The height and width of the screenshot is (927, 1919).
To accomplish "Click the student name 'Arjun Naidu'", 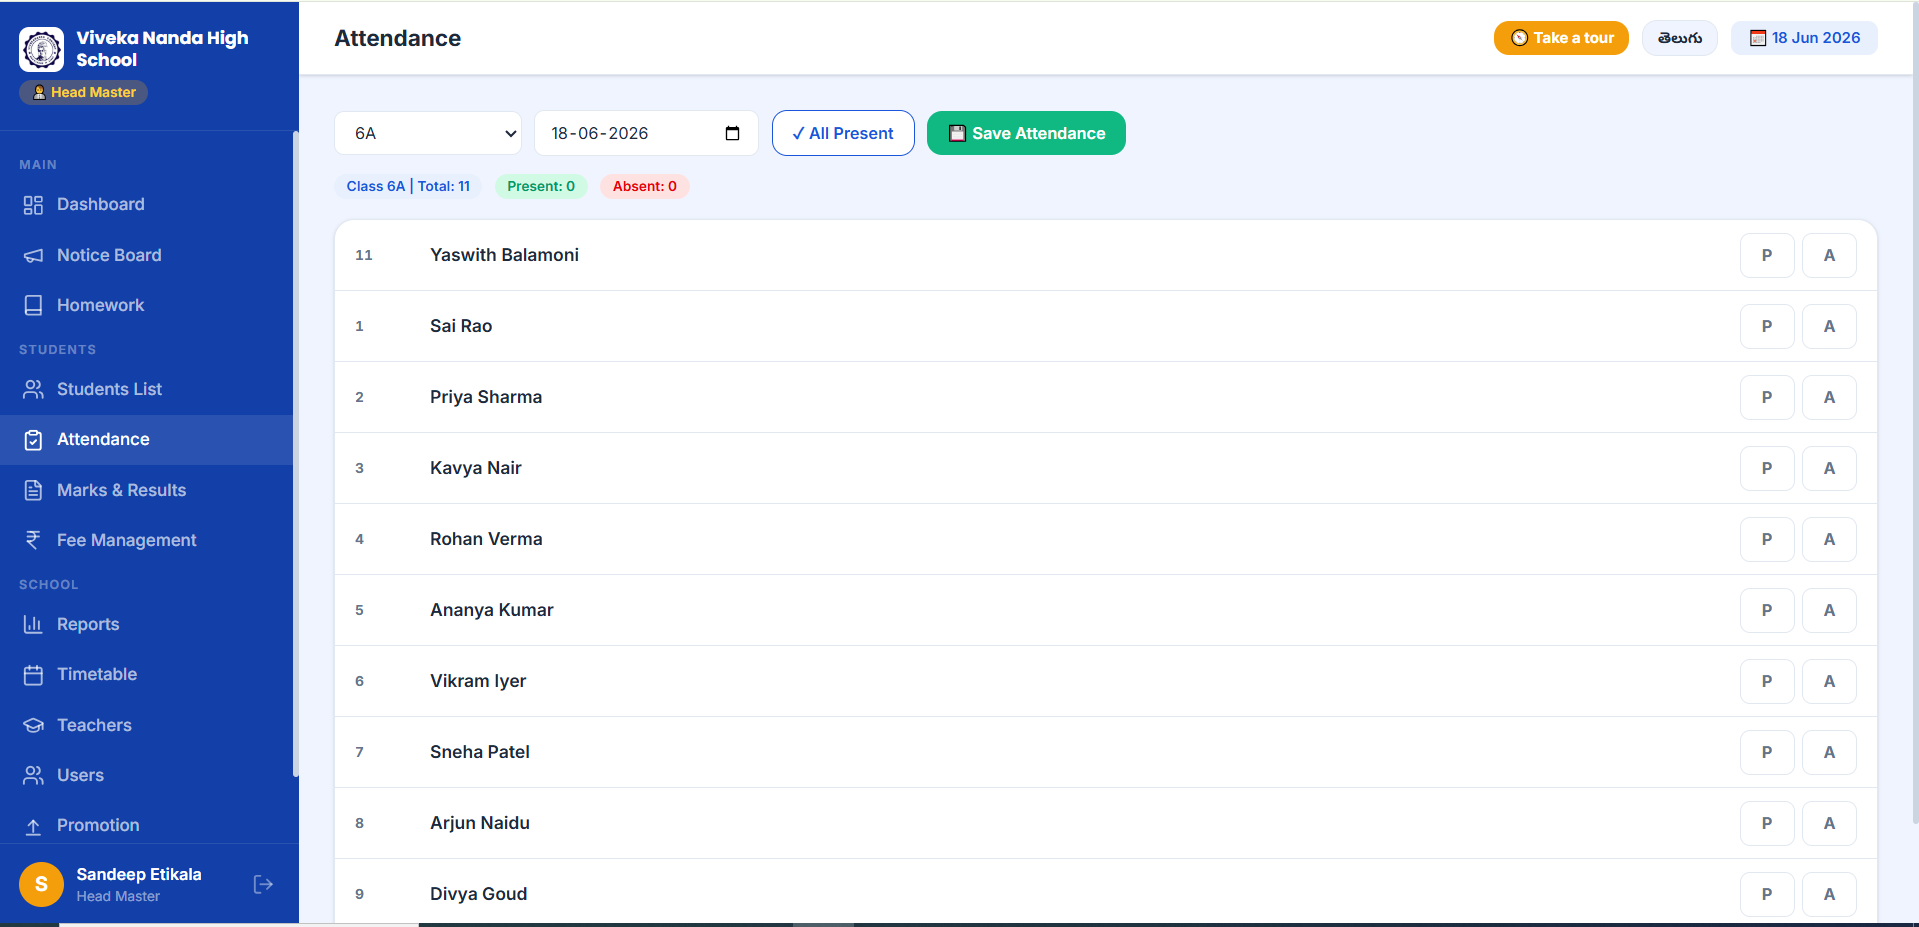I will point(480,823).
